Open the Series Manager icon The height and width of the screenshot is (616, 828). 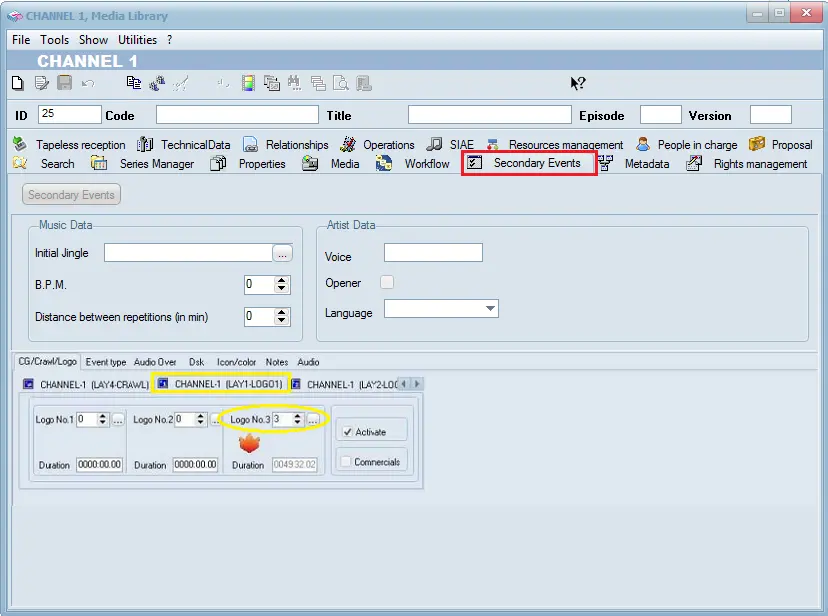click(99, 164)
